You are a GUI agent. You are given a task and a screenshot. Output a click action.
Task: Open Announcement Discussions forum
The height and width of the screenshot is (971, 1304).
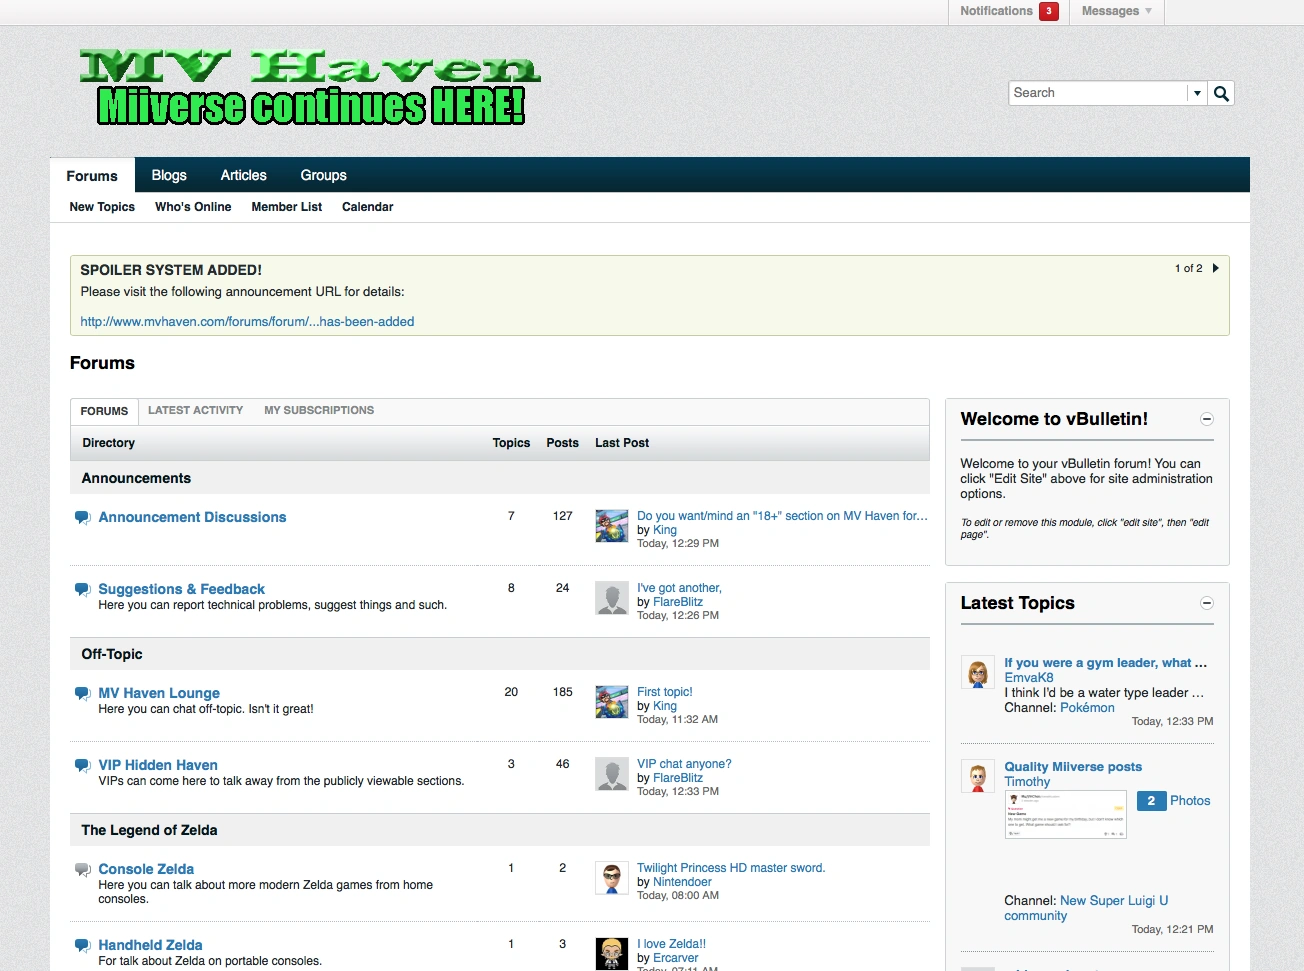(x=192, y=517)
